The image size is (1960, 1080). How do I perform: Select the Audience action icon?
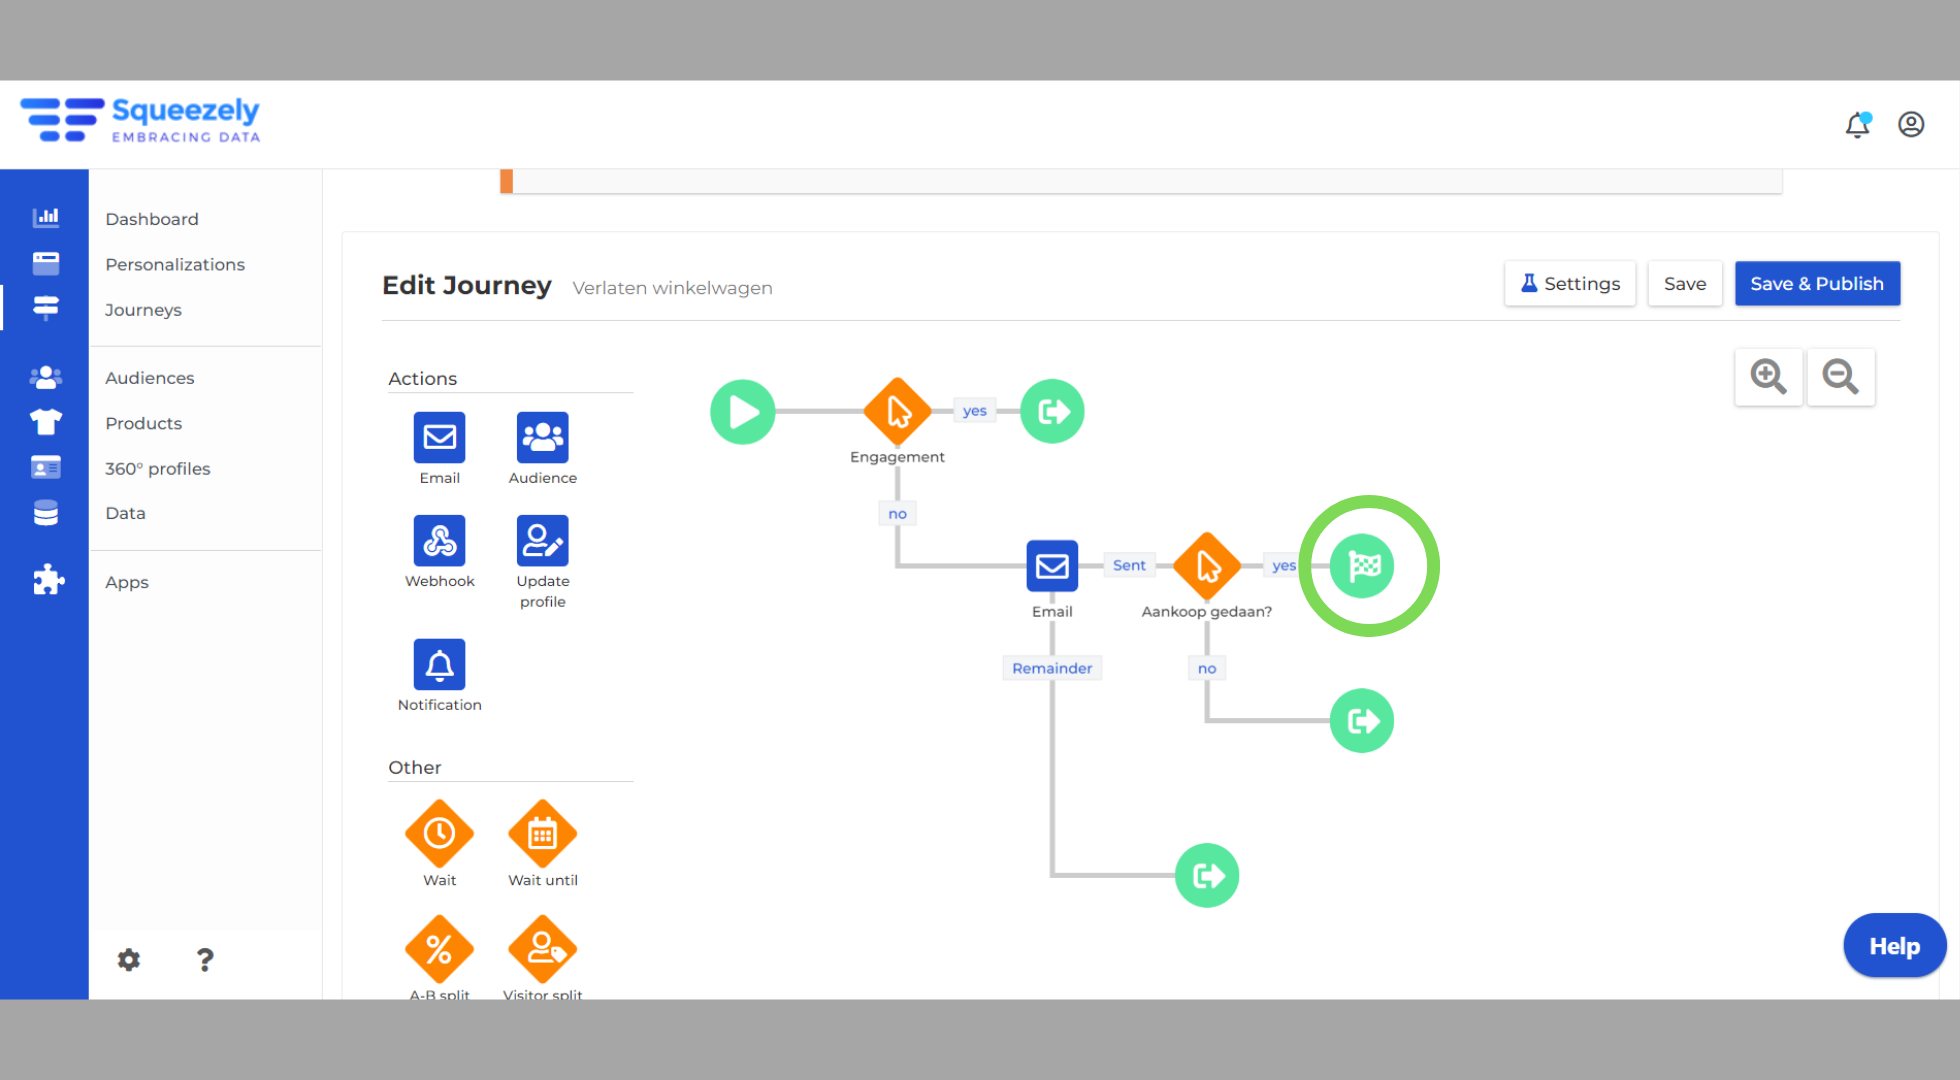542,437
